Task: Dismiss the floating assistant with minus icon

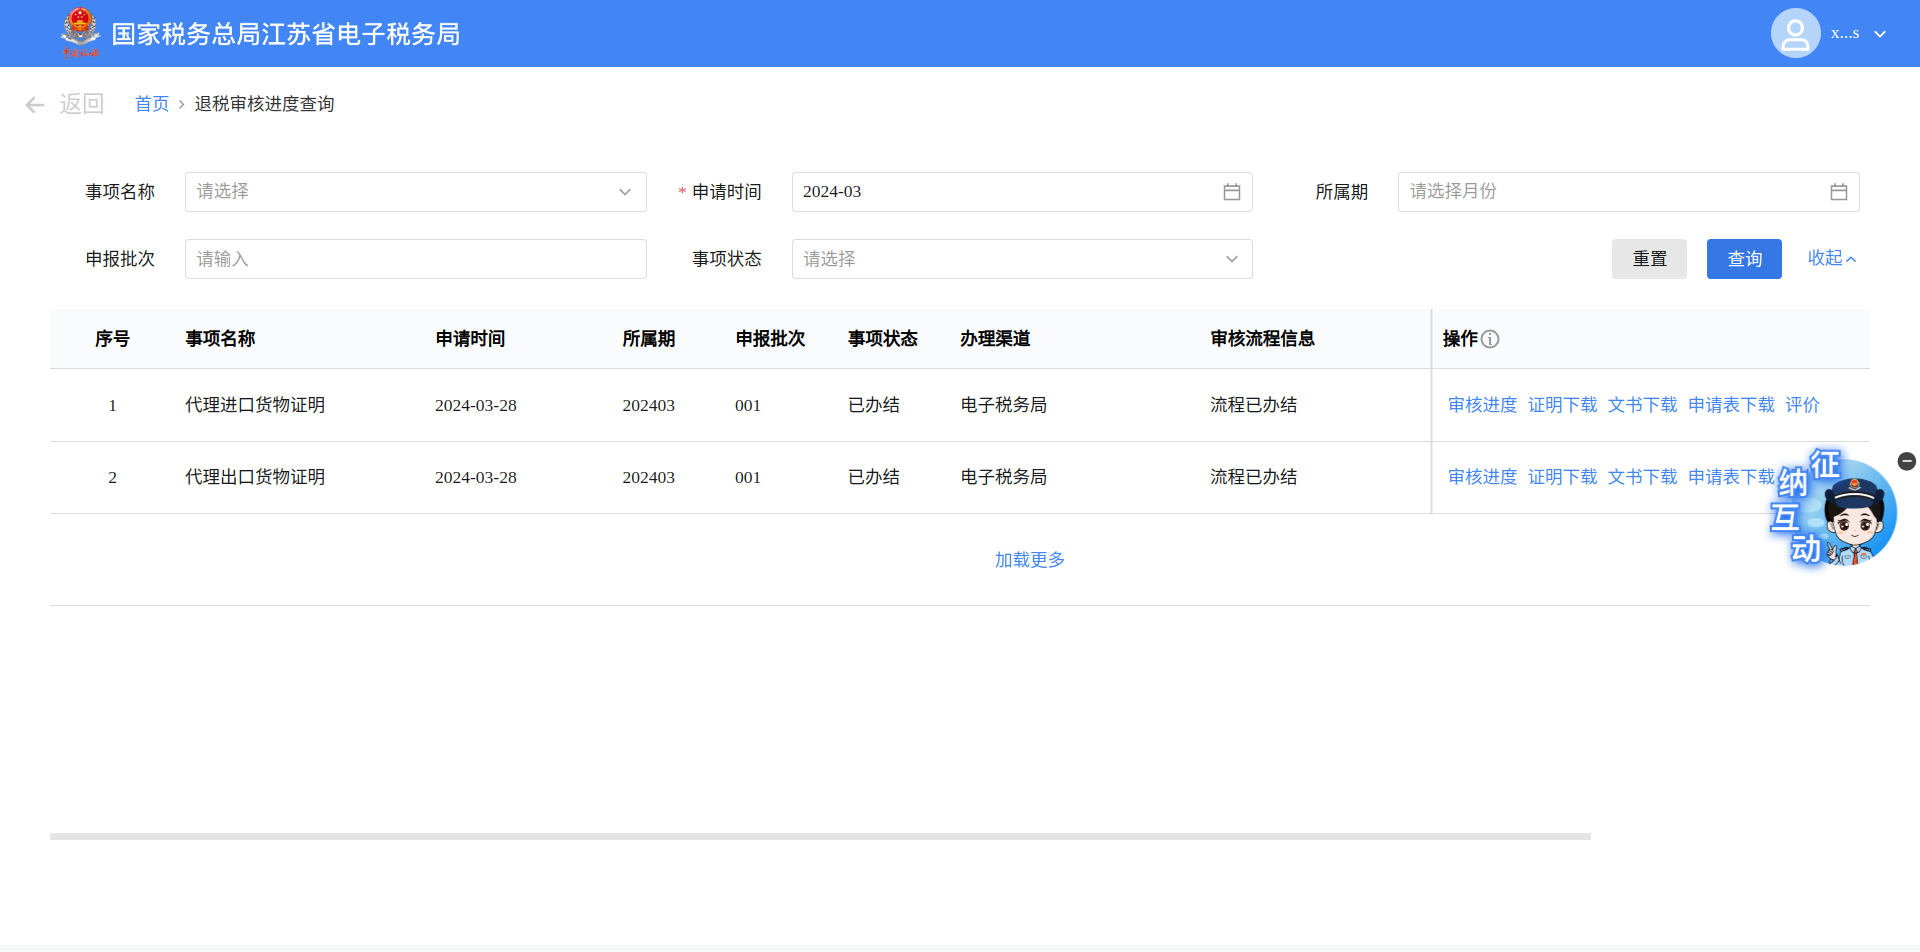Action: 1906,461
